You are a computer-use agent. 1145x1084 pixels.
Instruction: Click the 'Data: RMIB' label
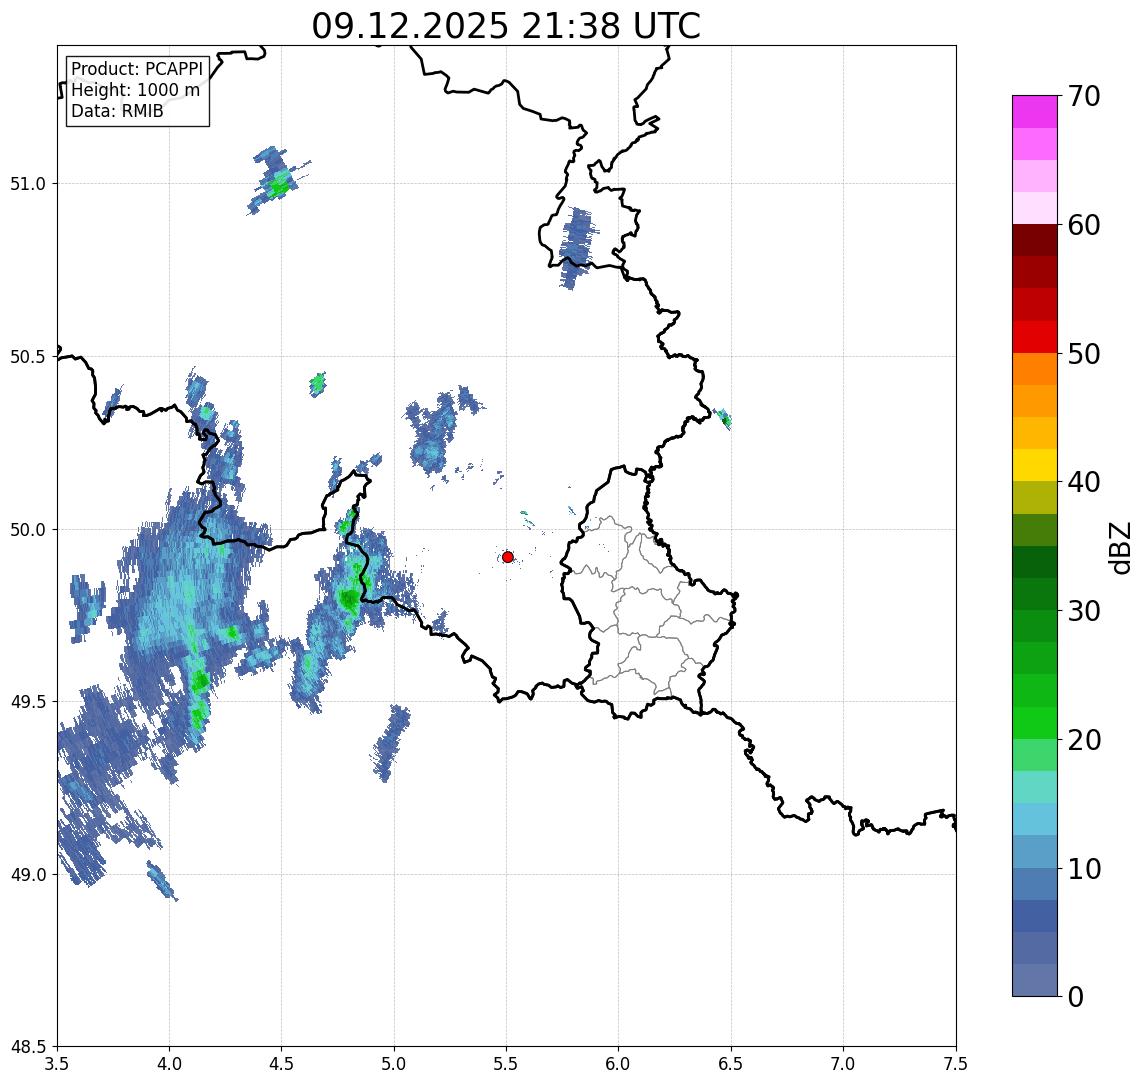point(117,111)
